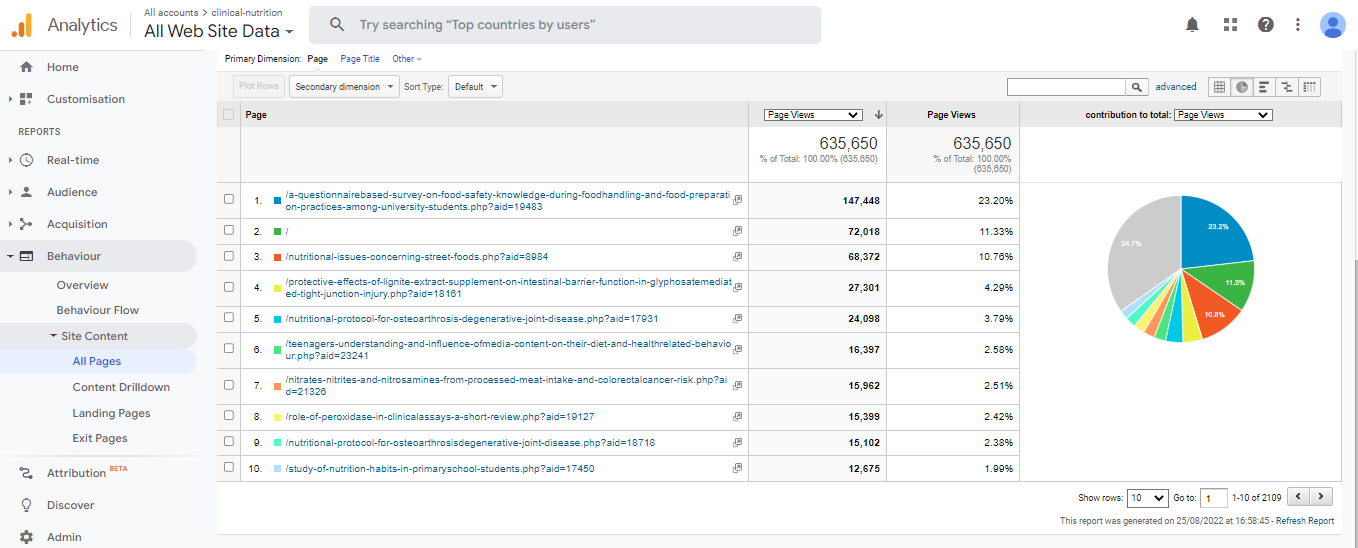Viewport: 1358px width, 548px height.
Task: Switch to data table view icon
Action: 1219,87
